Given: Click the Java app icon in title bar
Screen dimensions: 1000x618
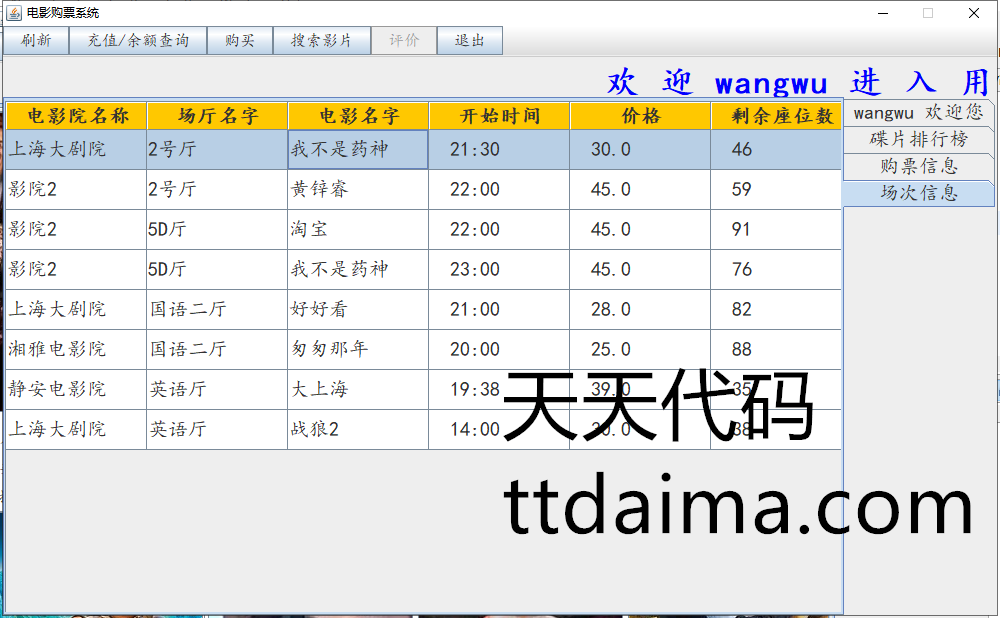Looking at the screenshot, I should point(14,13).
